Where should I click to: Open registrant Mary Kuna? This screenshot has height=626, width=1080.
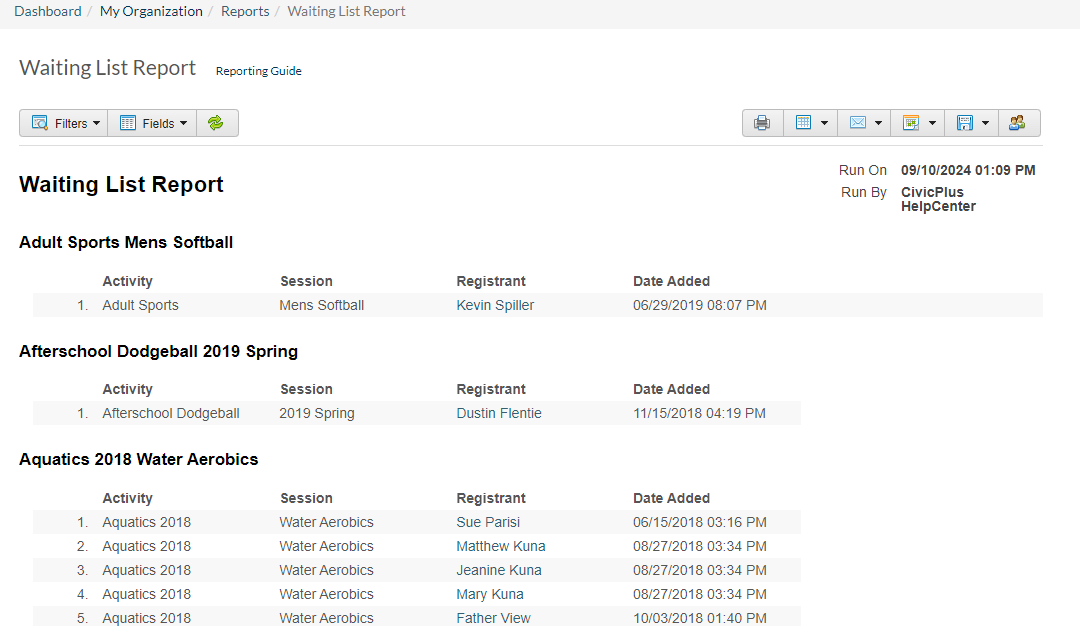[490, 594]
